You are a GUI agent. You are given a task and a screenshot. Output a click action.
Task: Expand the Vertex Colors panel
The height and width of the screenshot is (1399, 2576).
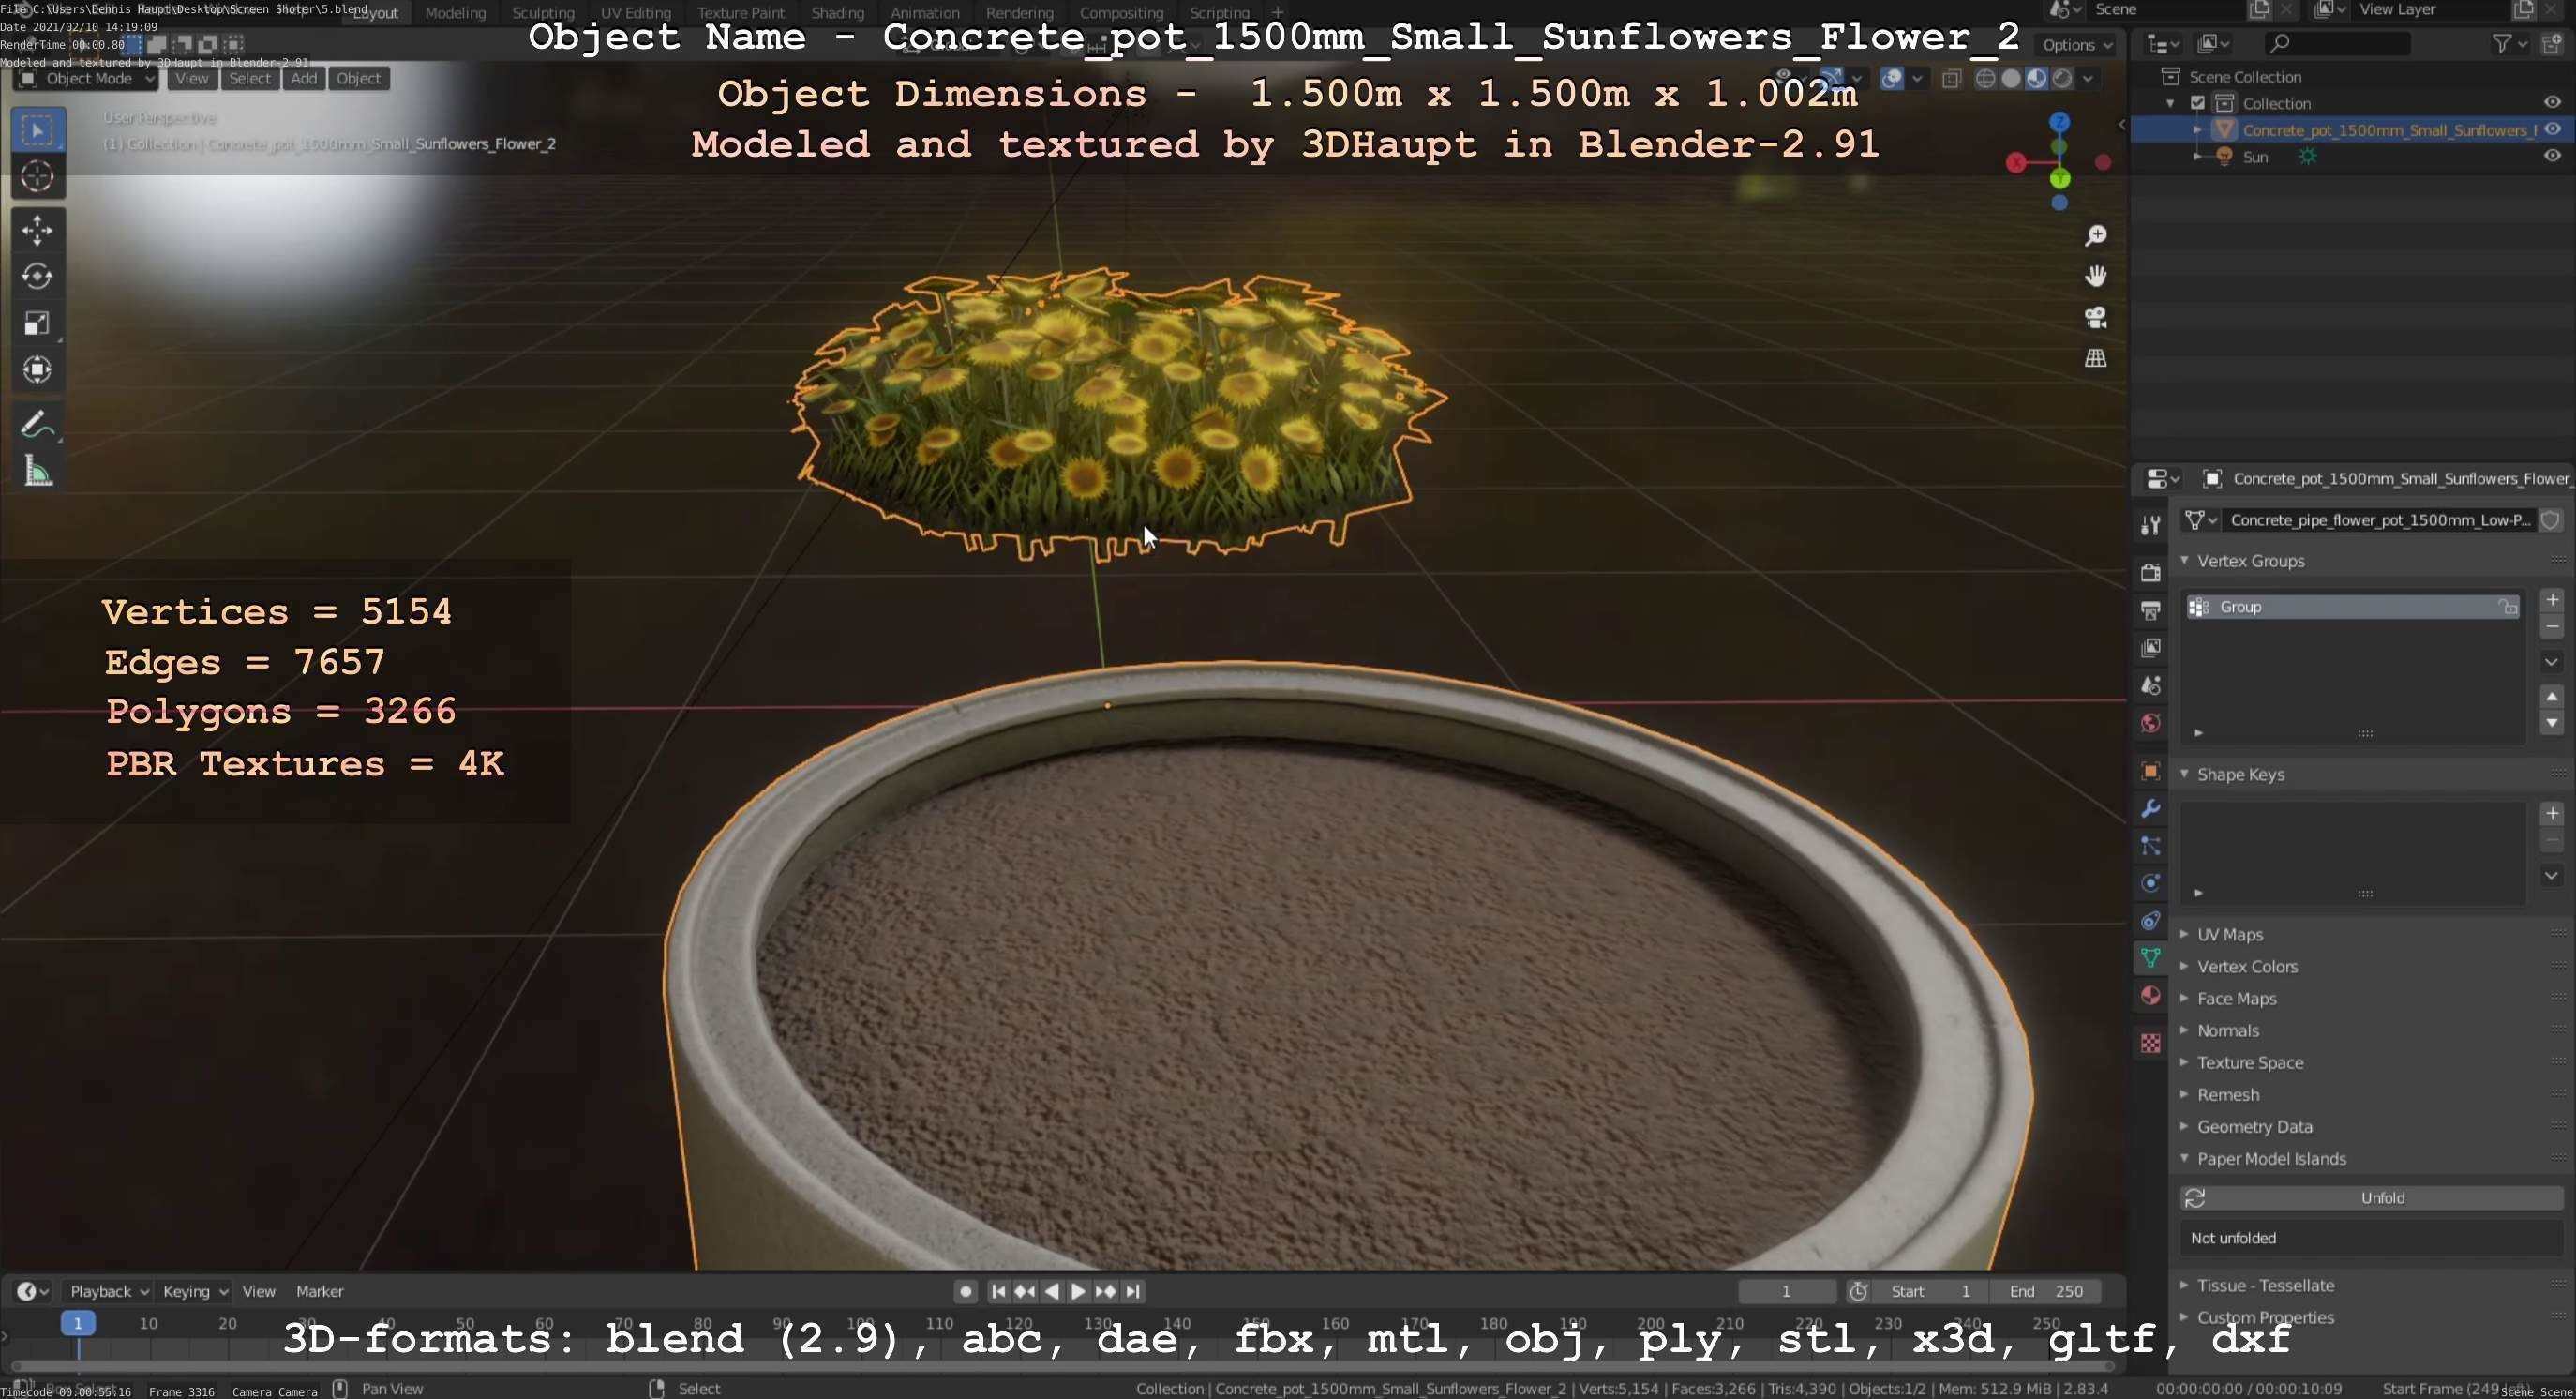point(2247,966)
